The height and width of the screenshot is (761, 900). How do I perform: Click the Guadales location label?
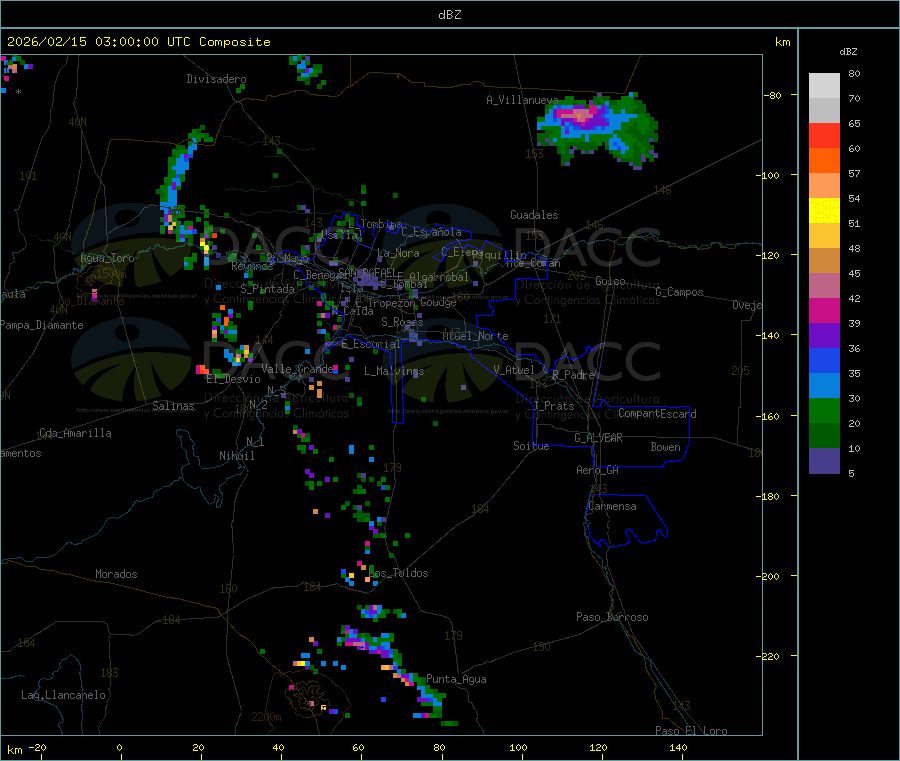coord(534,215)
